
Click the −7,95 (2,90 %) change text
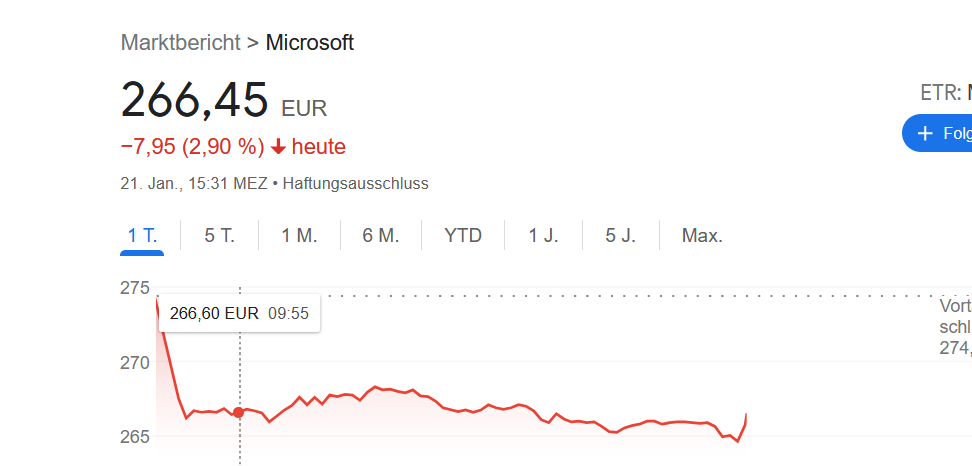click(193, 147)
